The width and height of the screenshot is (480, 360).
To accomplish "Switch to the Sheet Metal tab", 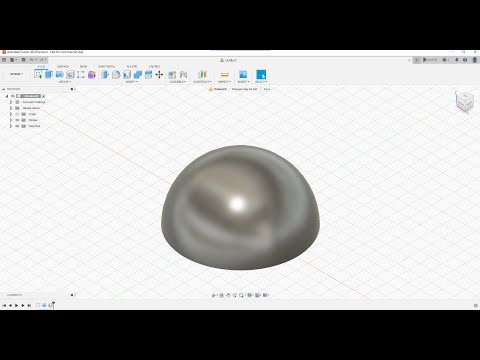I will click(x=107, y=66).
